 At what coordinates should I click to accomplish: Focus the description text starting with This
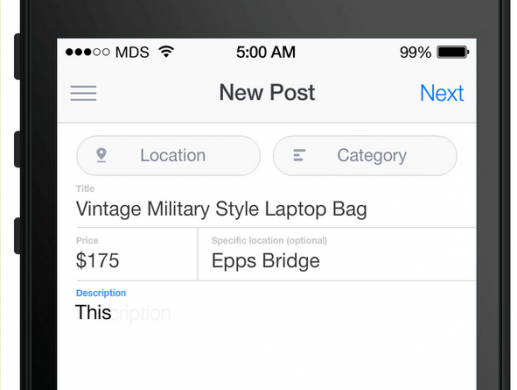pyautogui.click(x=93, y=312)
